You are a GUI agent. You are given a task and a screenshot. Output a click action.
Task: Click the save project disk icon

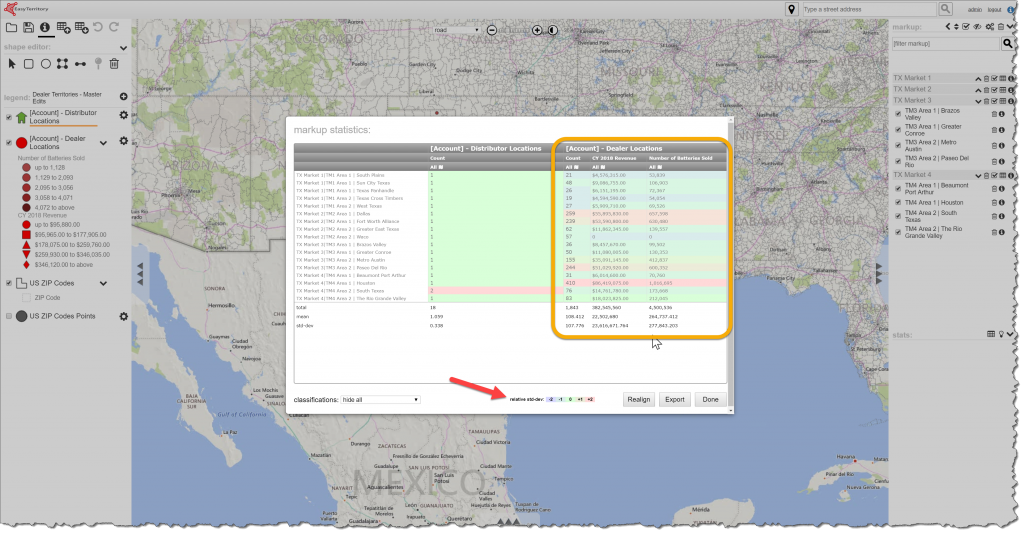pos(28,27)
